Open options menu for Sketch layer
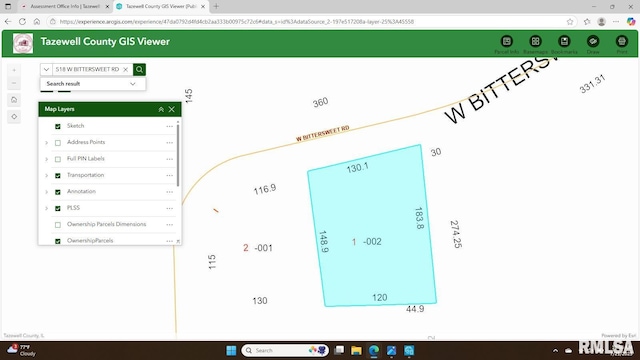640x360 pixels. pyautogui.click(x=169, y=126)
